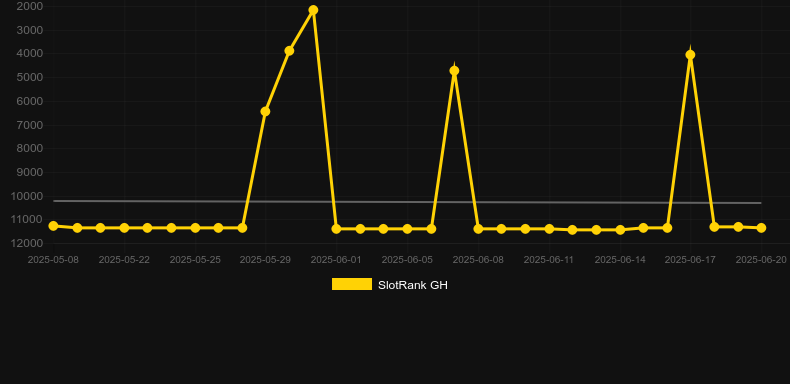Select the data point above 2025-05-29 label
The image size is (790, 384).
(265, 111)
